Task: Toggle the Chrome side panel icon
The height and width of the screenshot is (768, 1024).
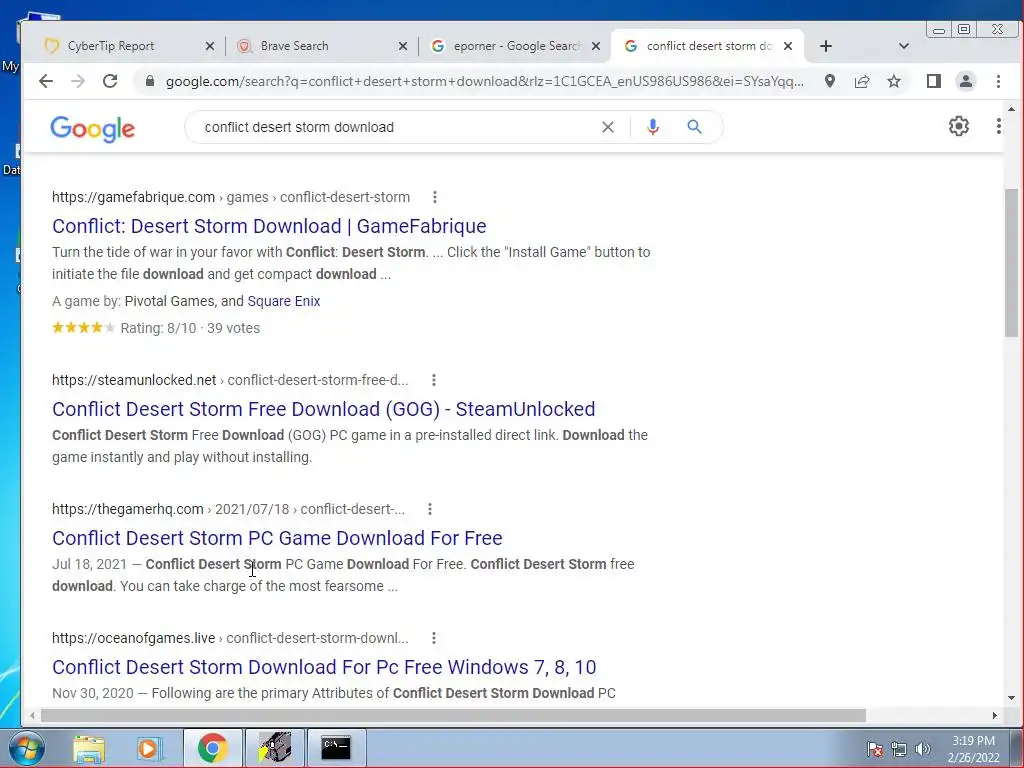Action: [x=933, y=81]
